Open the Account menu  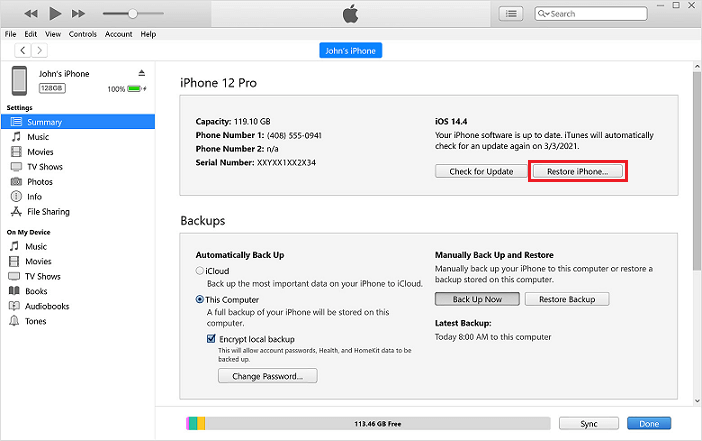pyautogui.click(x=118, y=34)
